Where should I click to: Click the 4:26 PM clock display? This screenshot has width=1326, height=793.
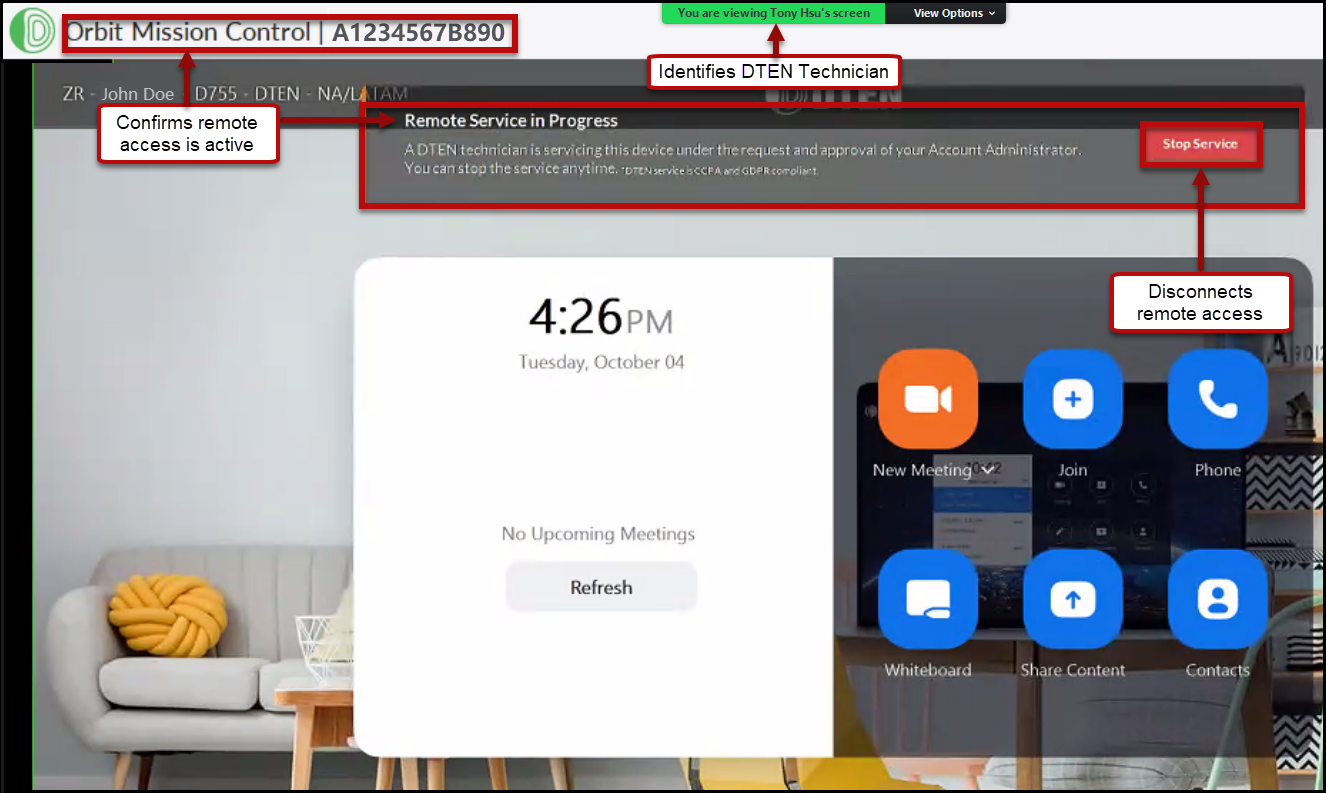[601, 318]
